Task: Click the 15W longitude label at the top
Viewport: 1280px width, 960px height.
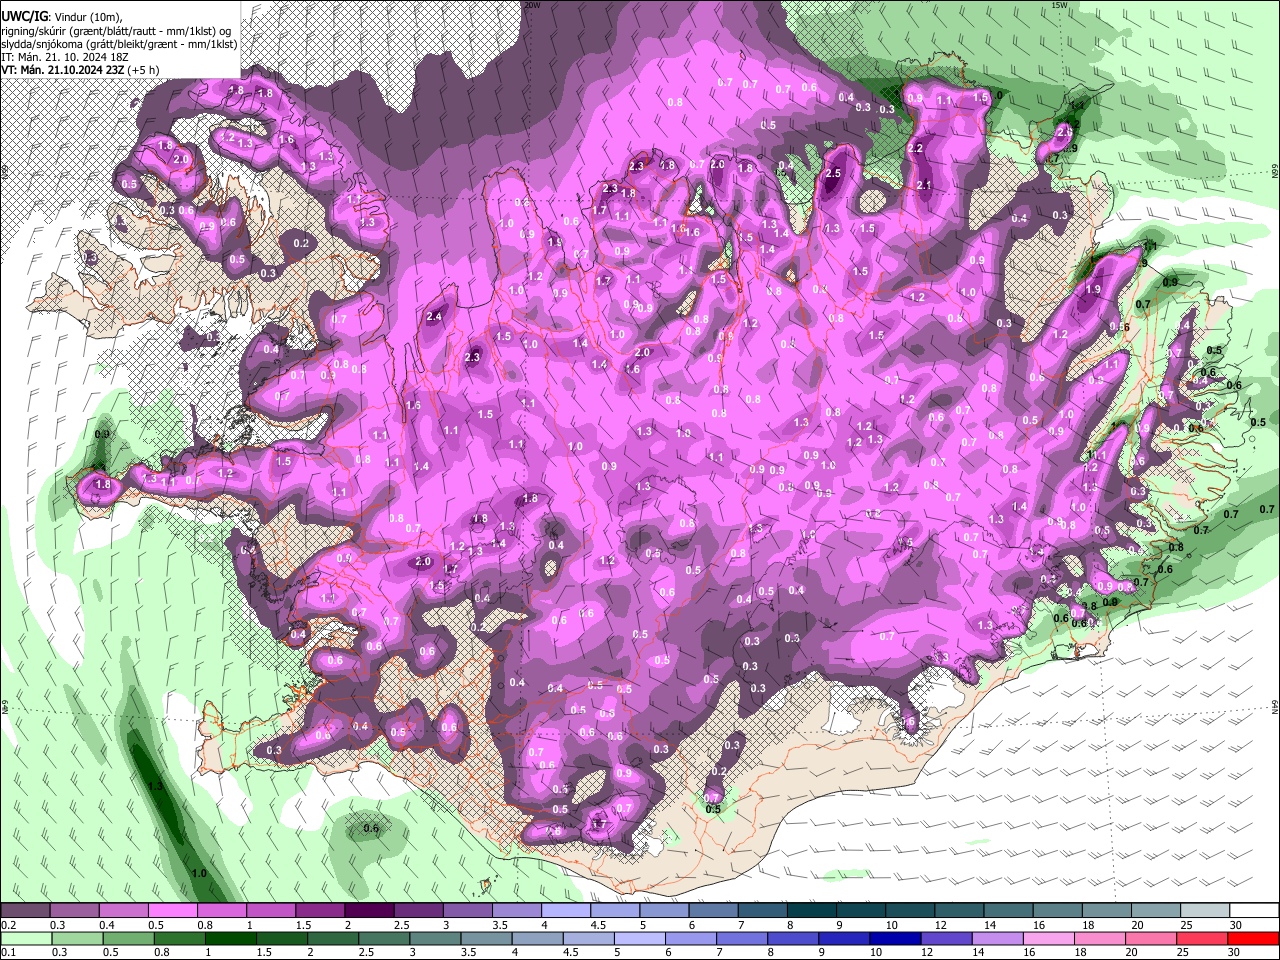Action: point(1060,5)
